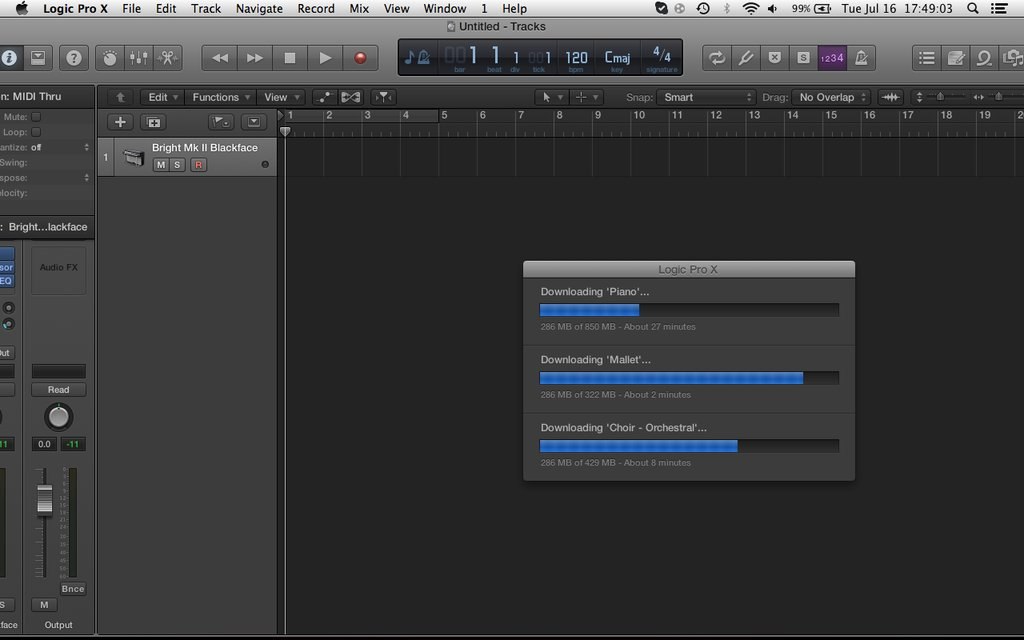Adjust the horizontal zoom slider
The image size is (1024, 640).
(x=999, y=97)
